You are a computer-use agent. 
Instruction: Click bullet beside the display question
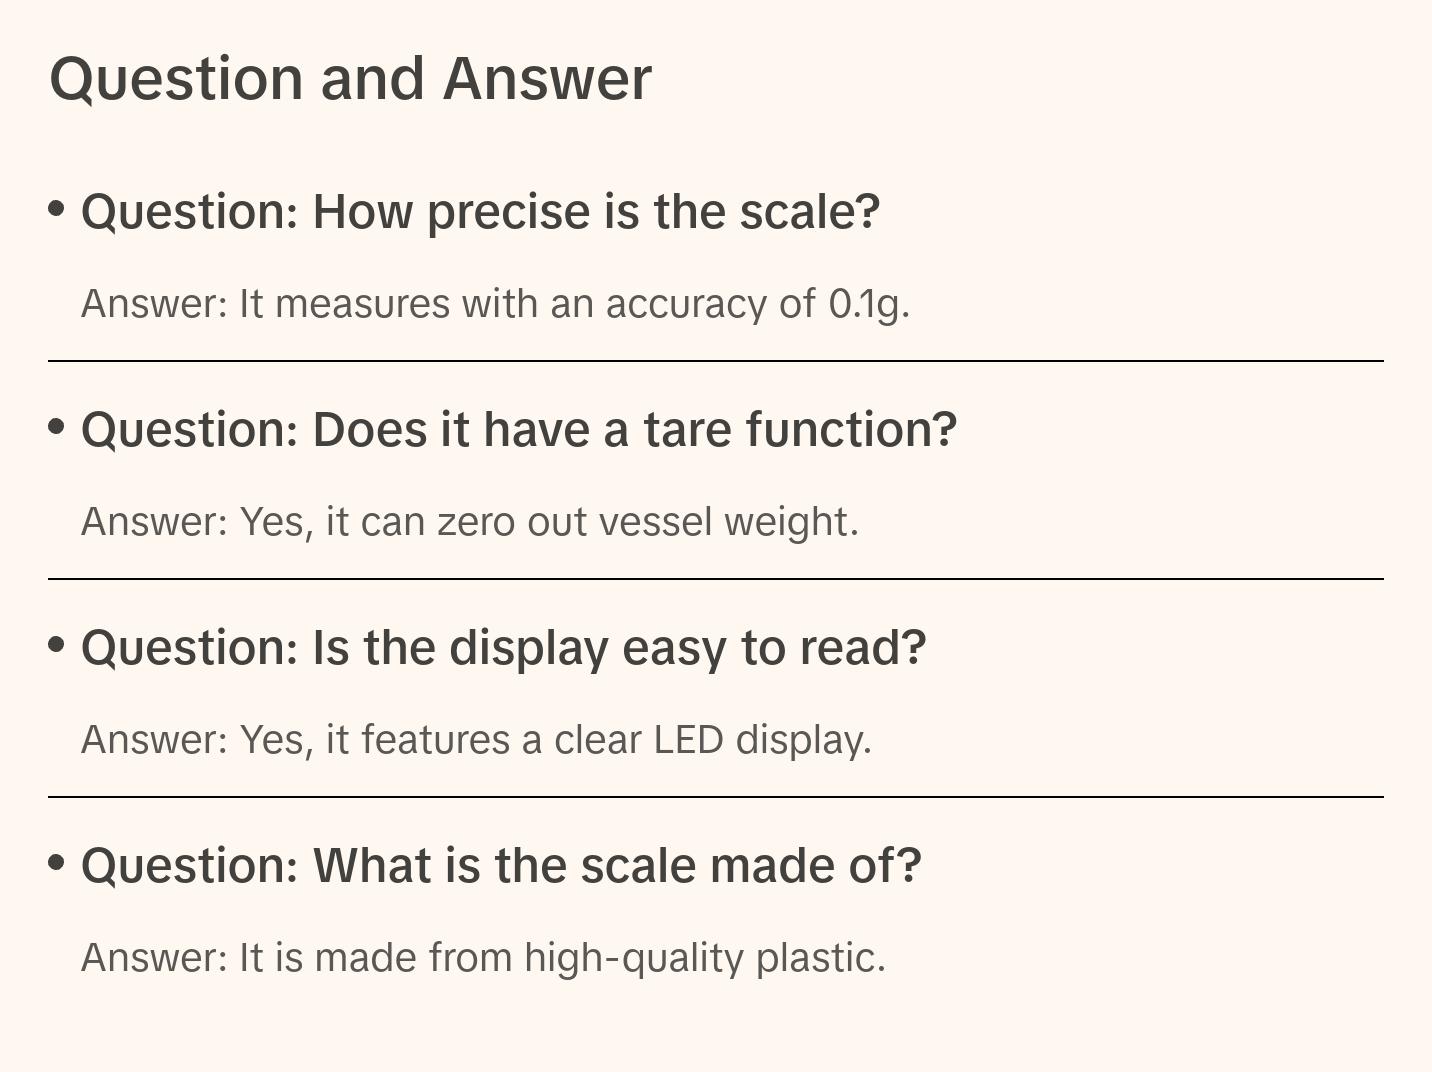pos(57,645)
